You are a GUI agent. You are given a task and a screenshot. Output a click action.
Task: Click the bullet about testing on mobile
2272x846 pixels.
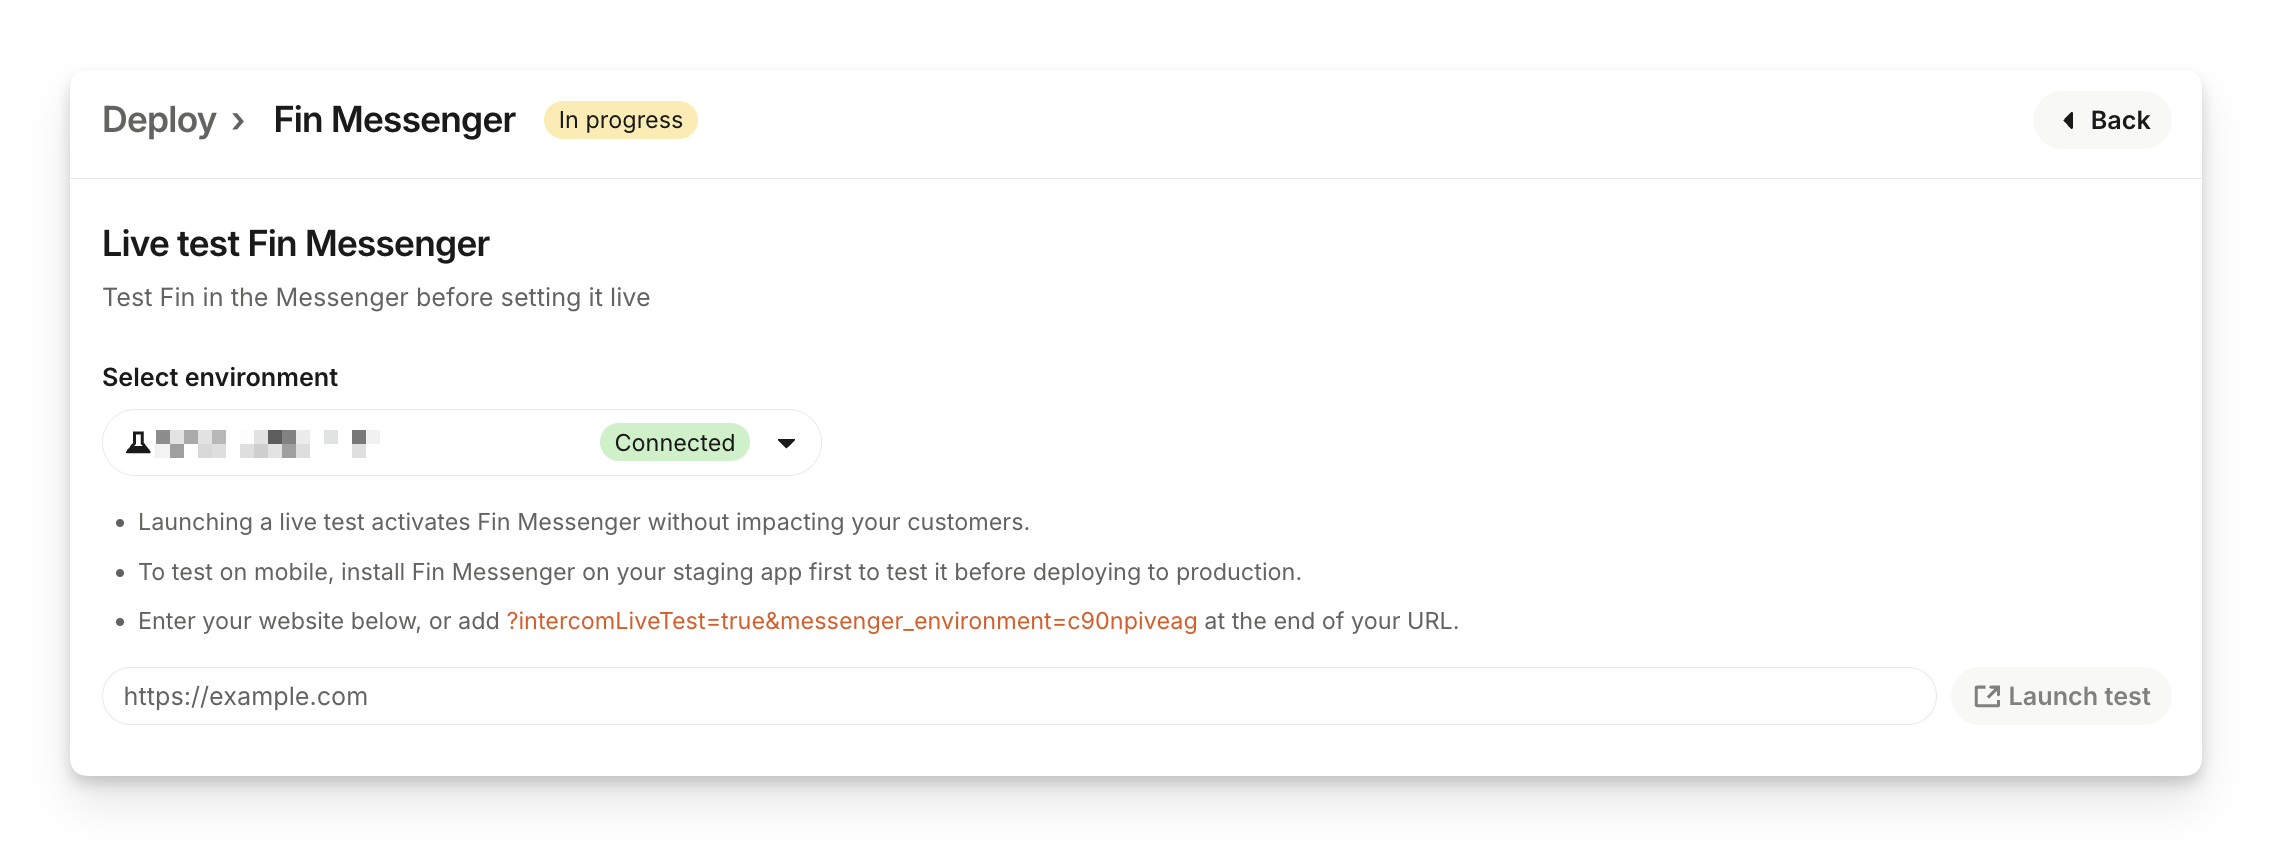tap(719, 572)
